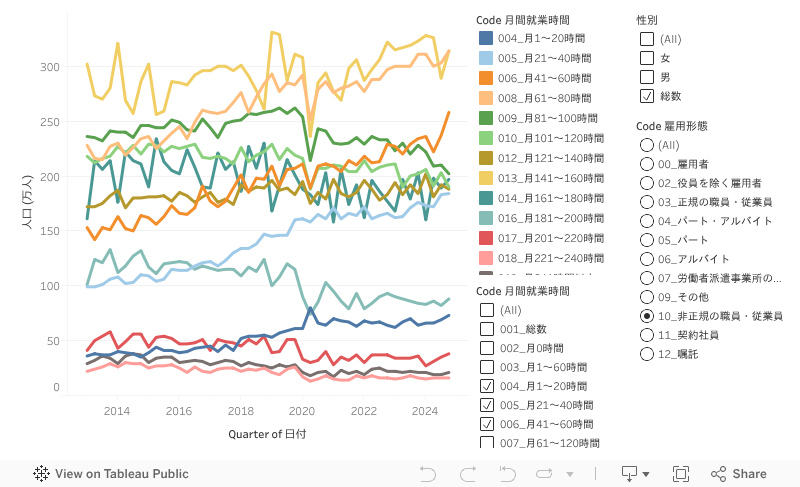Click the 009_月81〜100時間 green legend swatch
The height and width of the screenshot is (487, 800).
486,118
